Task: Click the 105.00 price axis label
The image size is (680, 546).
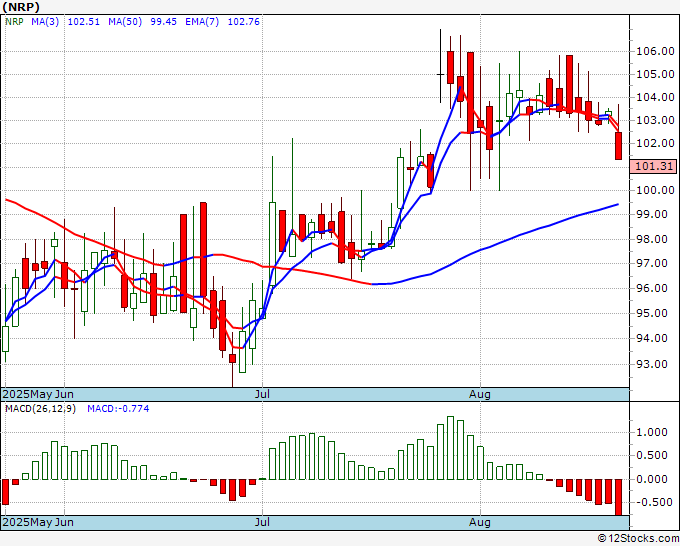Action: coord(655,75)
